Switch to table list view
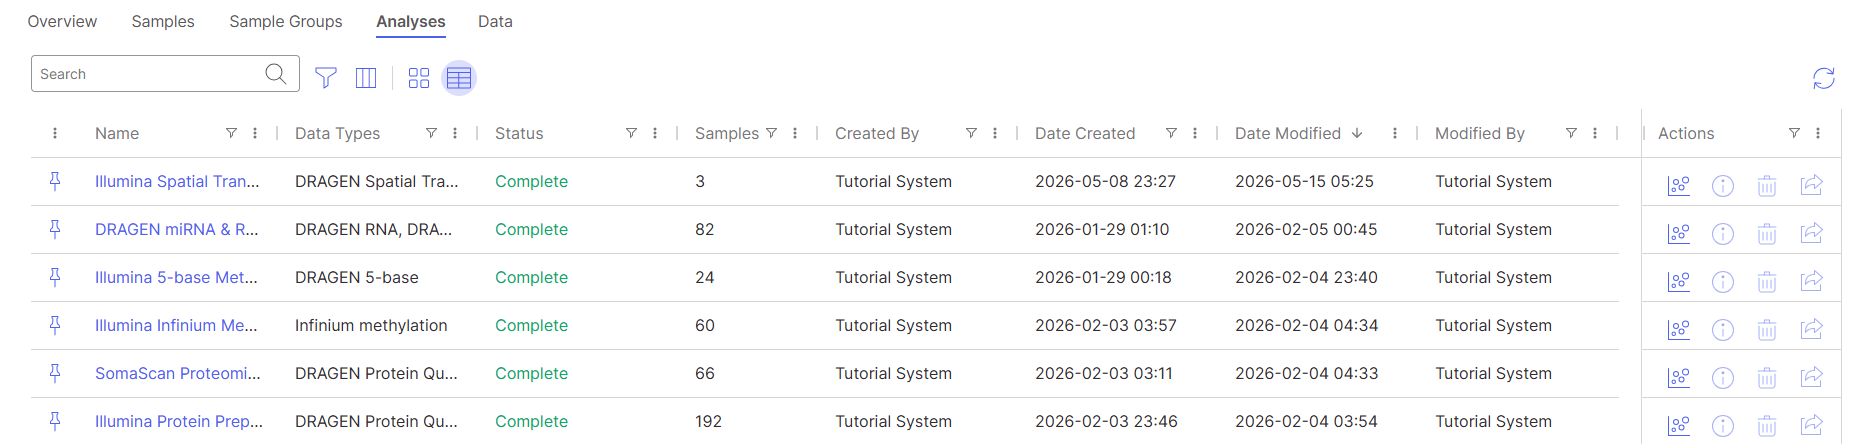Screen dimensions: 1858x444 click(459, 77)
